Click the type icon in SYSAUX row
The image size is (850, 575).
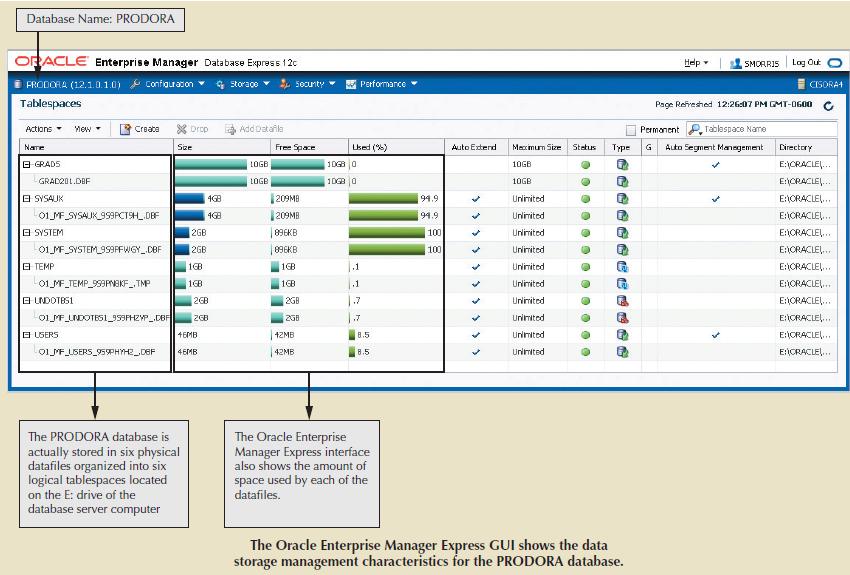[x=622, y=199]
